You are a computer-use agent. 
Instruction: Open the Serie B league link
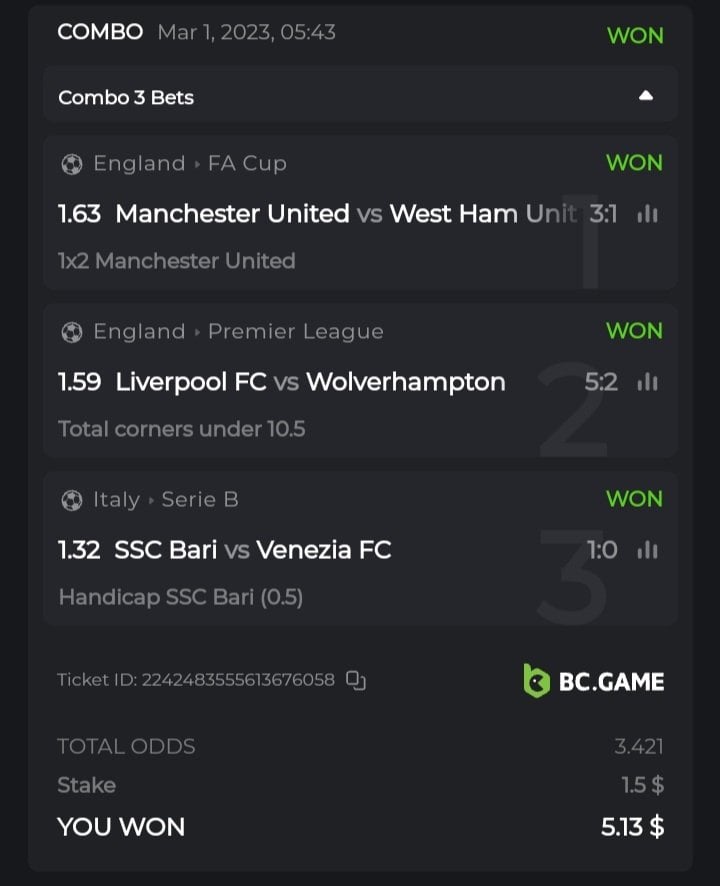point(200,499)
